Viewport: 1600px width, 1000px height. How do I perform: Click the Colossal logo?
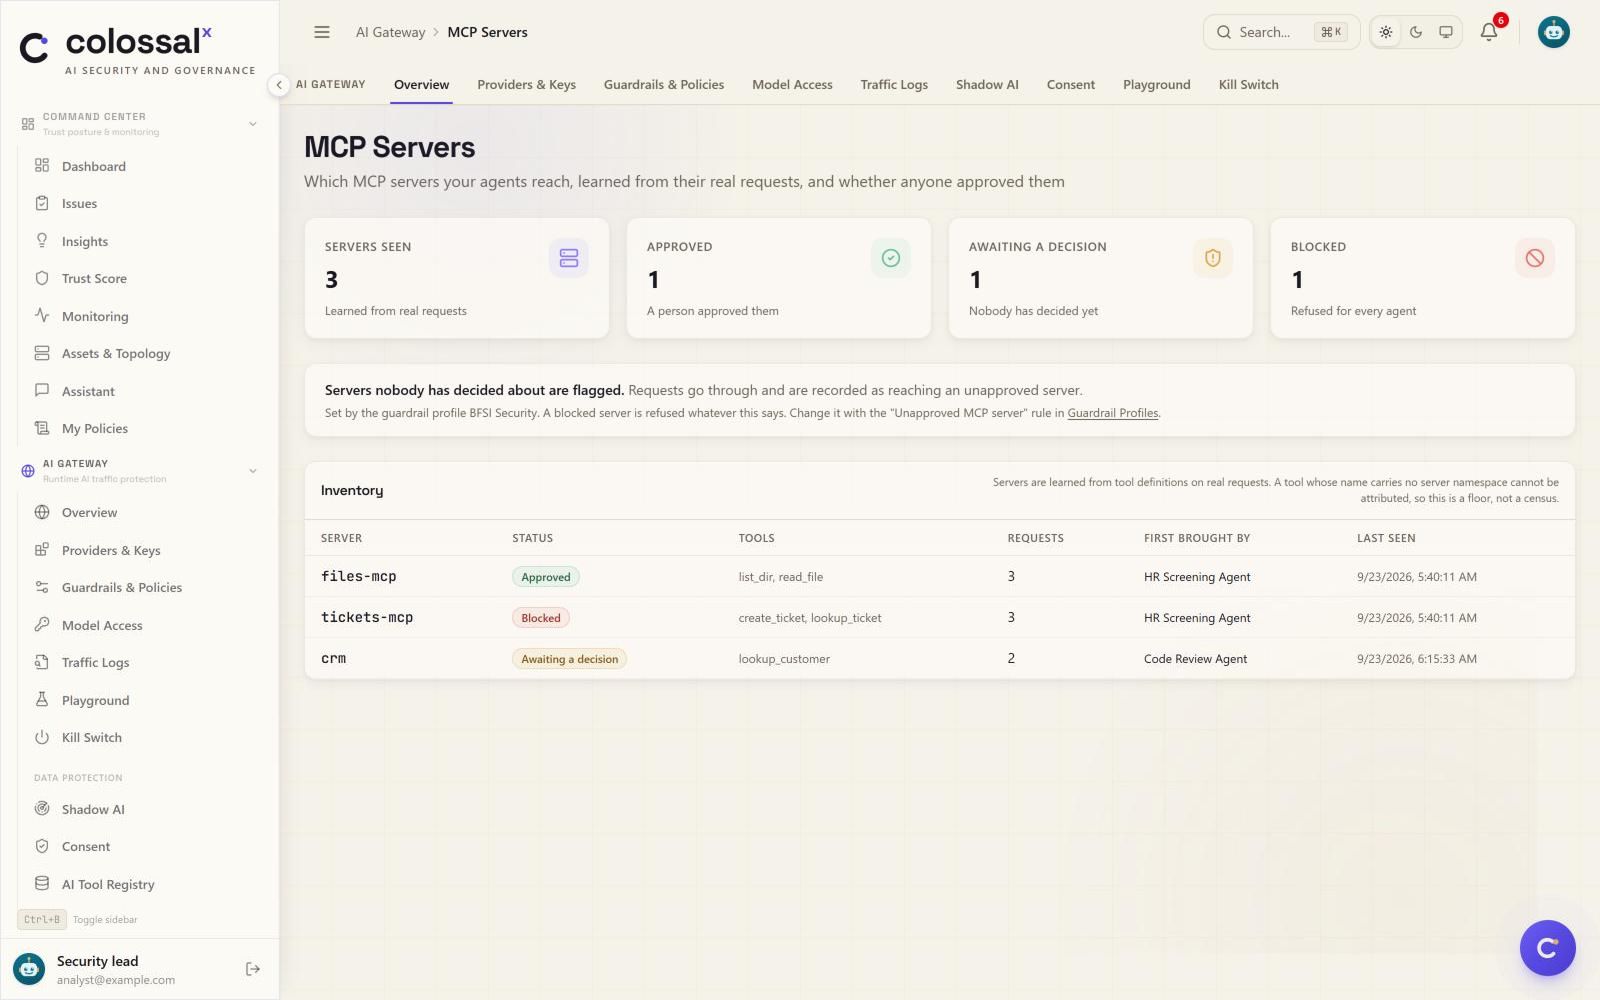138,50
